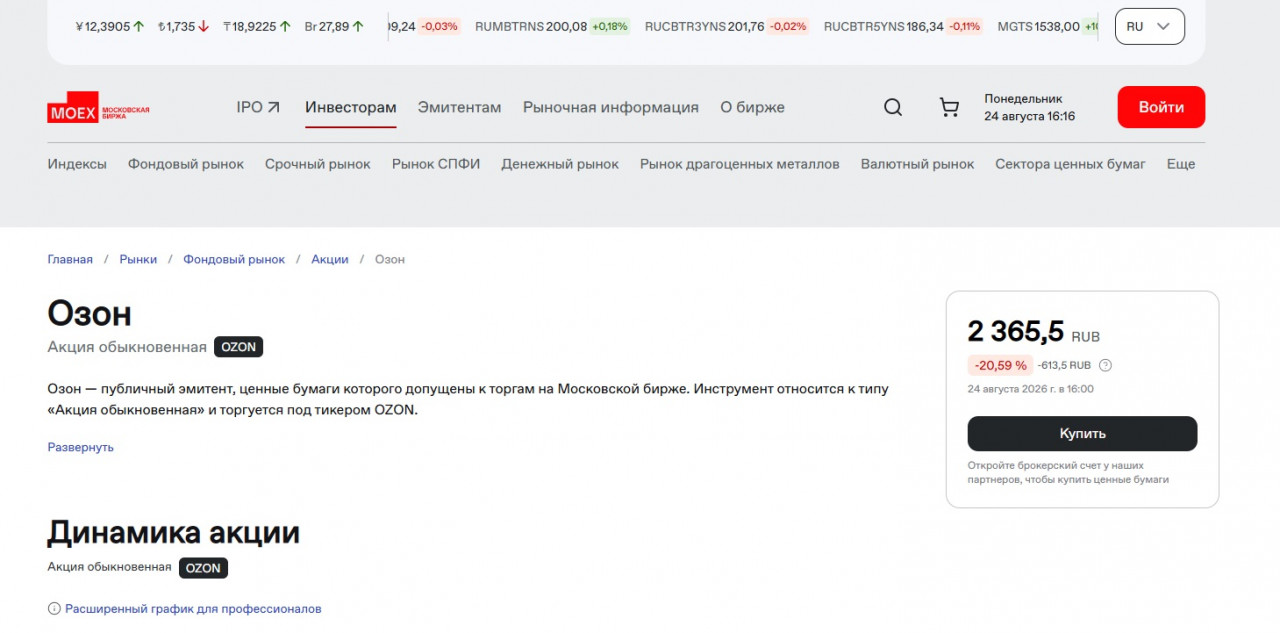Click the lira rate 1,735 in ticker
1280x633 pixels.
pyautogui.click(x=183, y=27)
